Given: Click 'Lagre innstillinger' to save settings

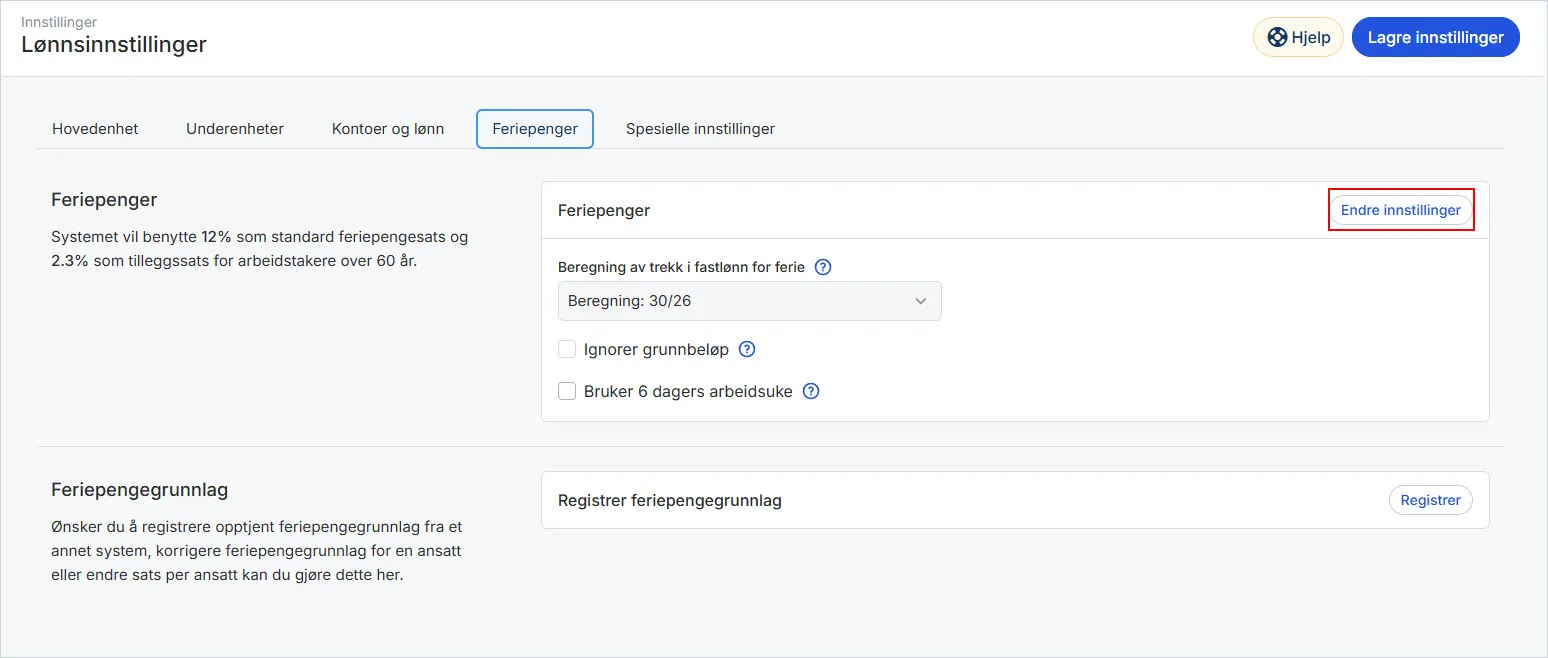Looking at the screenshot, I should pyautogui.click(x=1435, y=36).
